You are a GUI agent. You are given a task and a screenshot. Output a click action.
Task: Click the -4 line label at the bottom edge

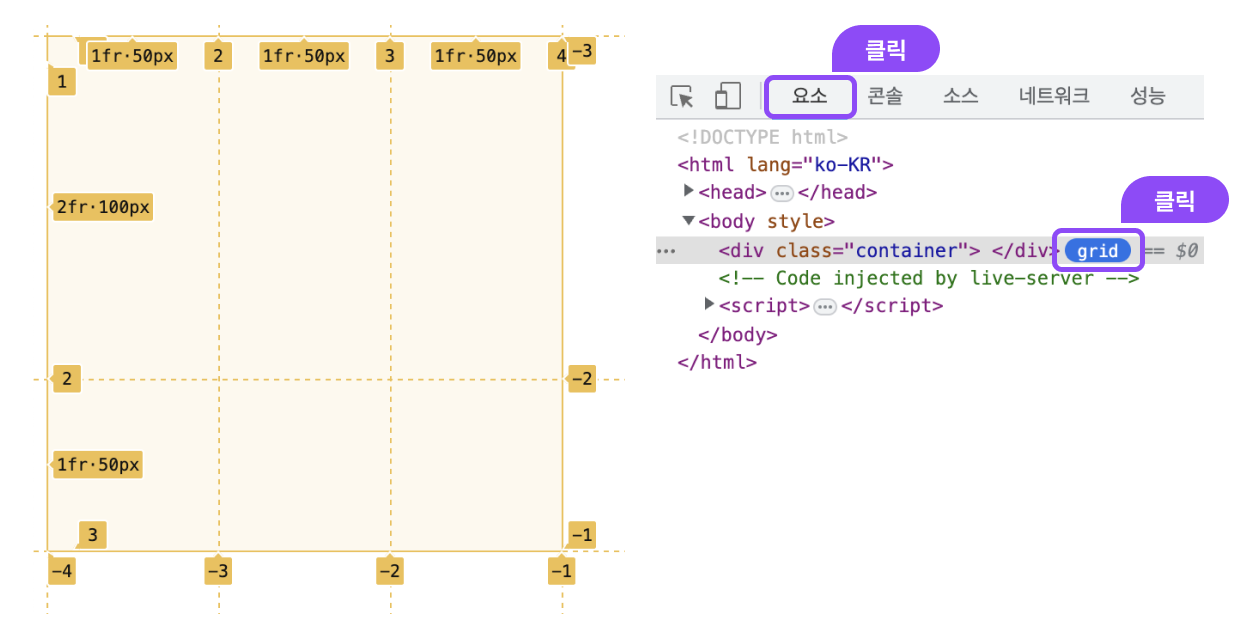click(x=62, y=571)
